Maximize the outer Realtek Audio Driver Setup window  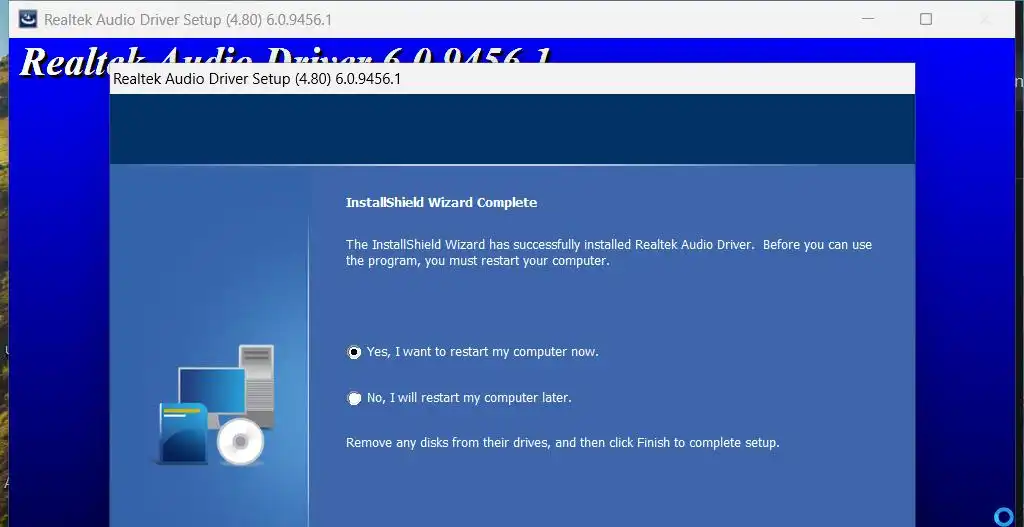point(925,19)
